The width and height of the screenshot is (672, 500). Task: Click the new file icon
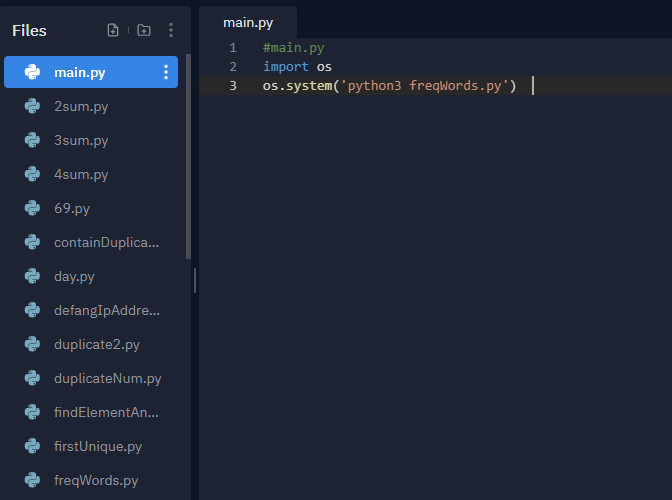click(113, 30)
